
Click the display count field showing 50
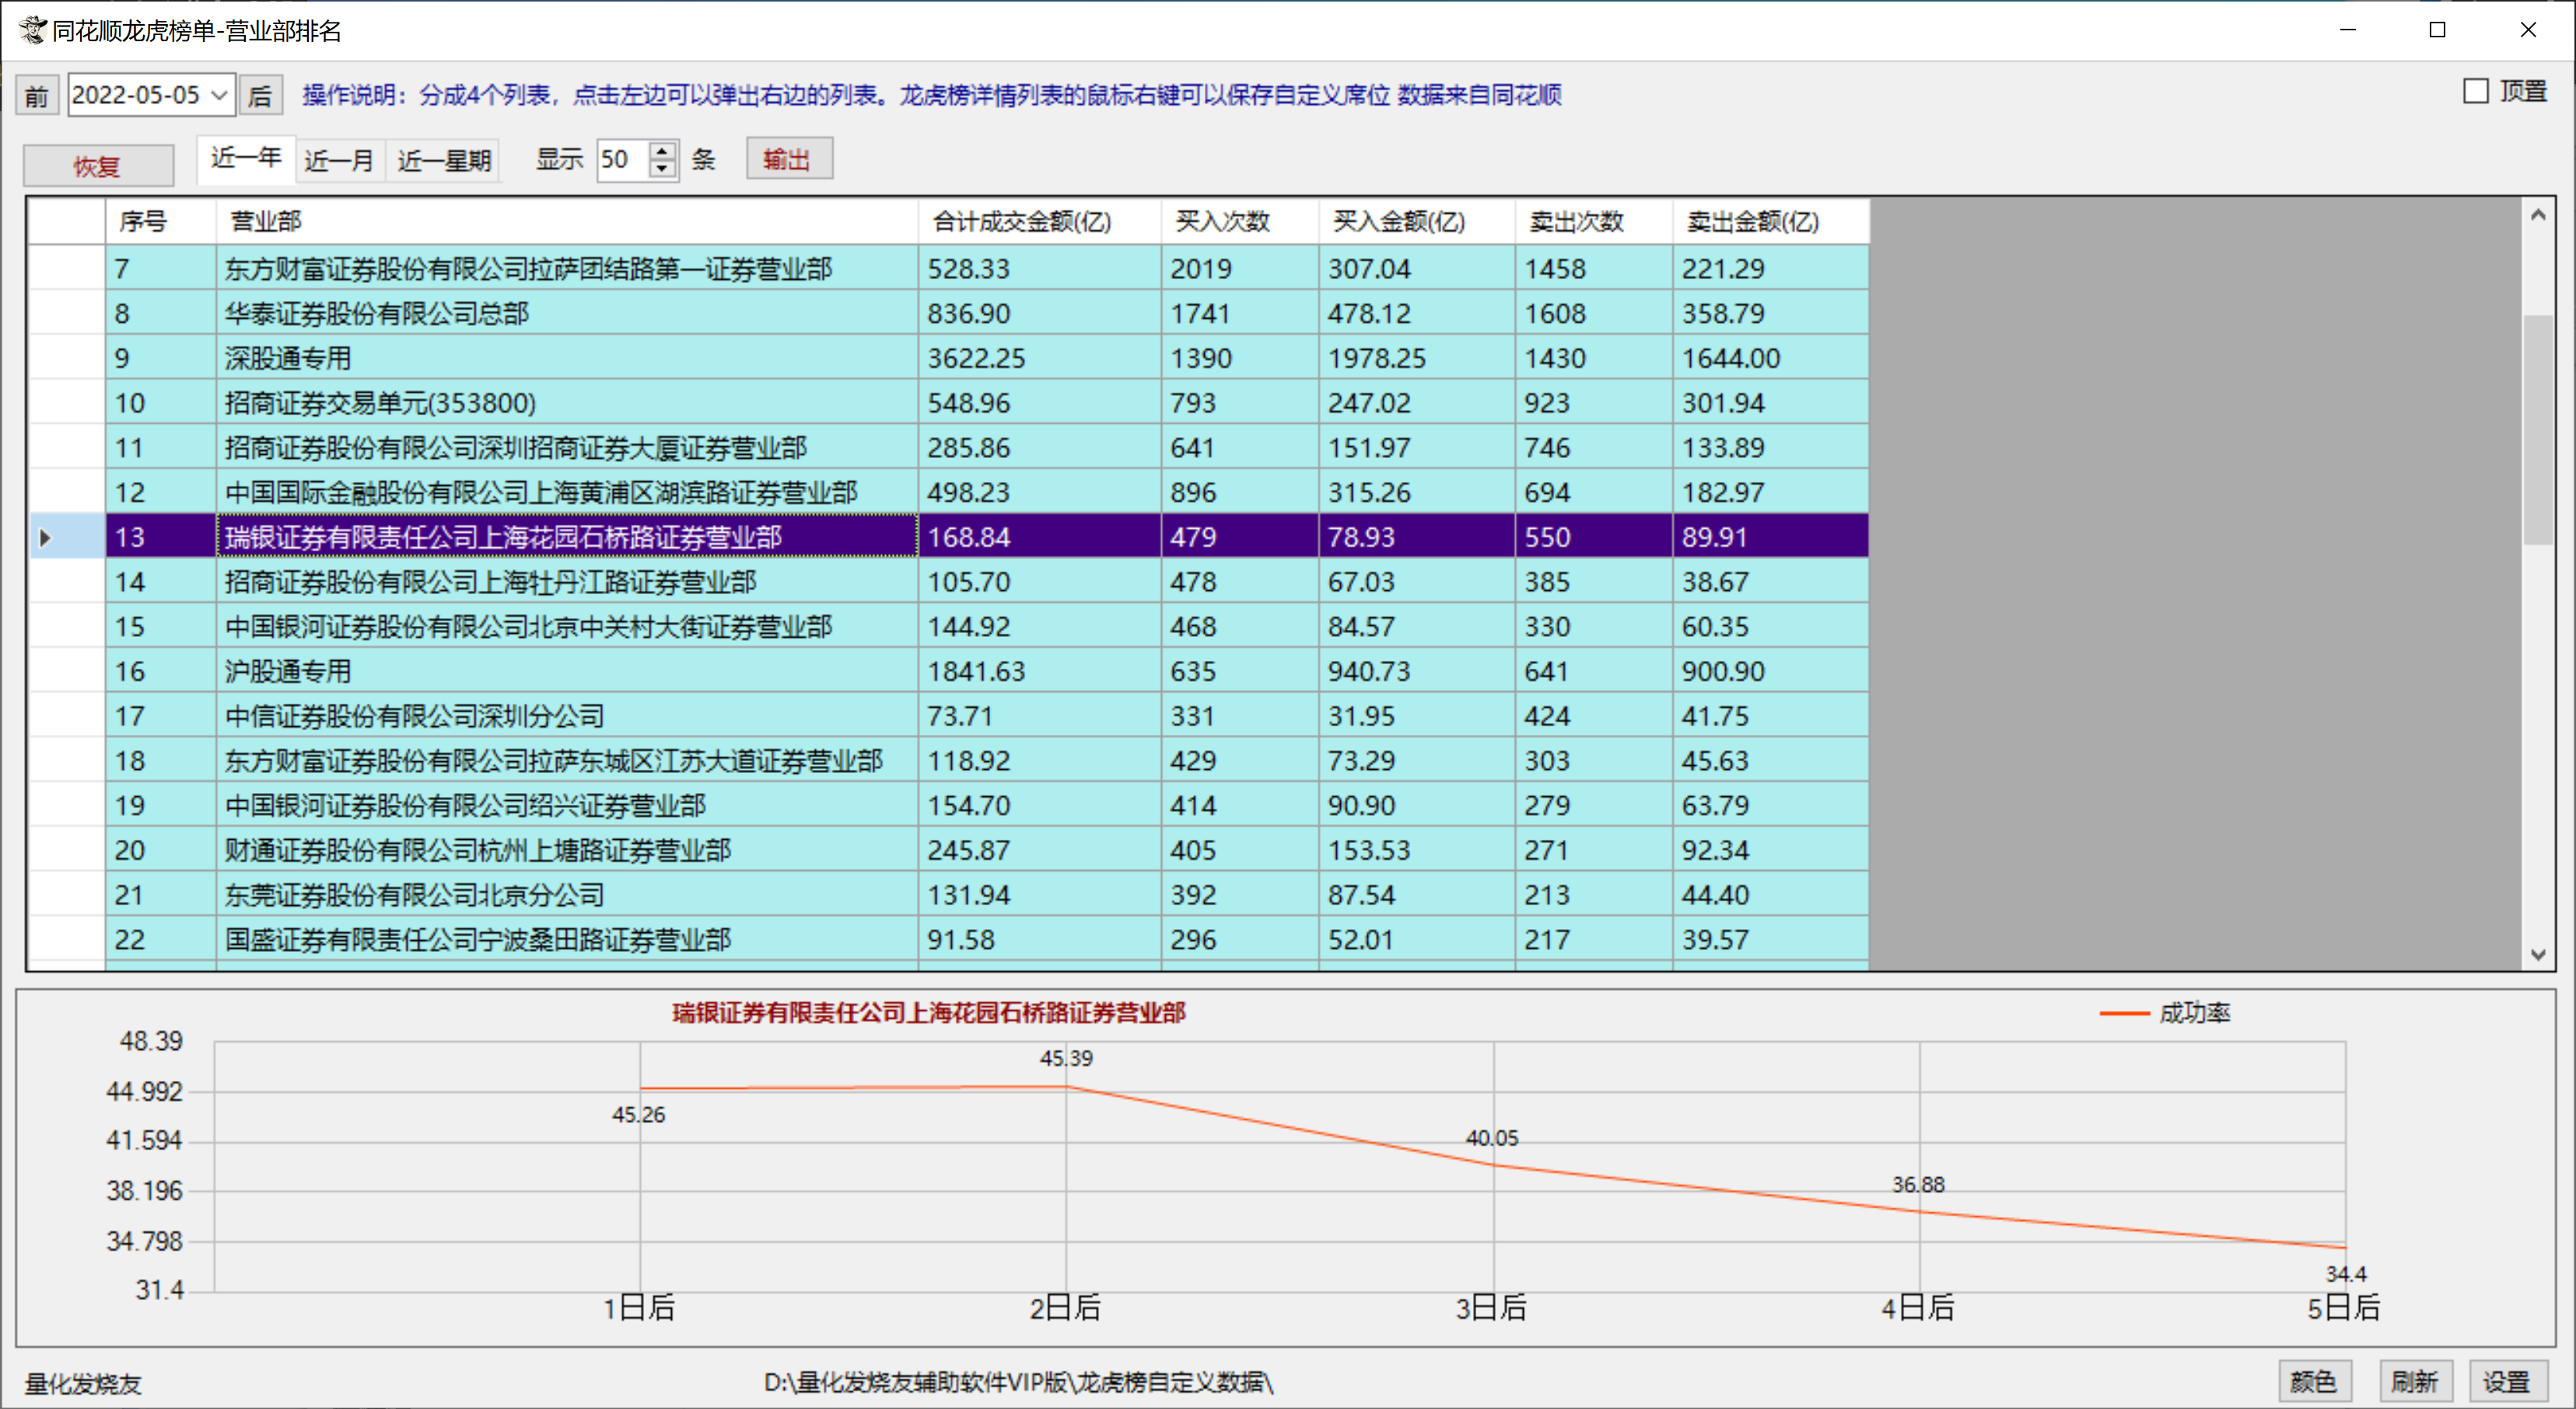tap(623, 160)
